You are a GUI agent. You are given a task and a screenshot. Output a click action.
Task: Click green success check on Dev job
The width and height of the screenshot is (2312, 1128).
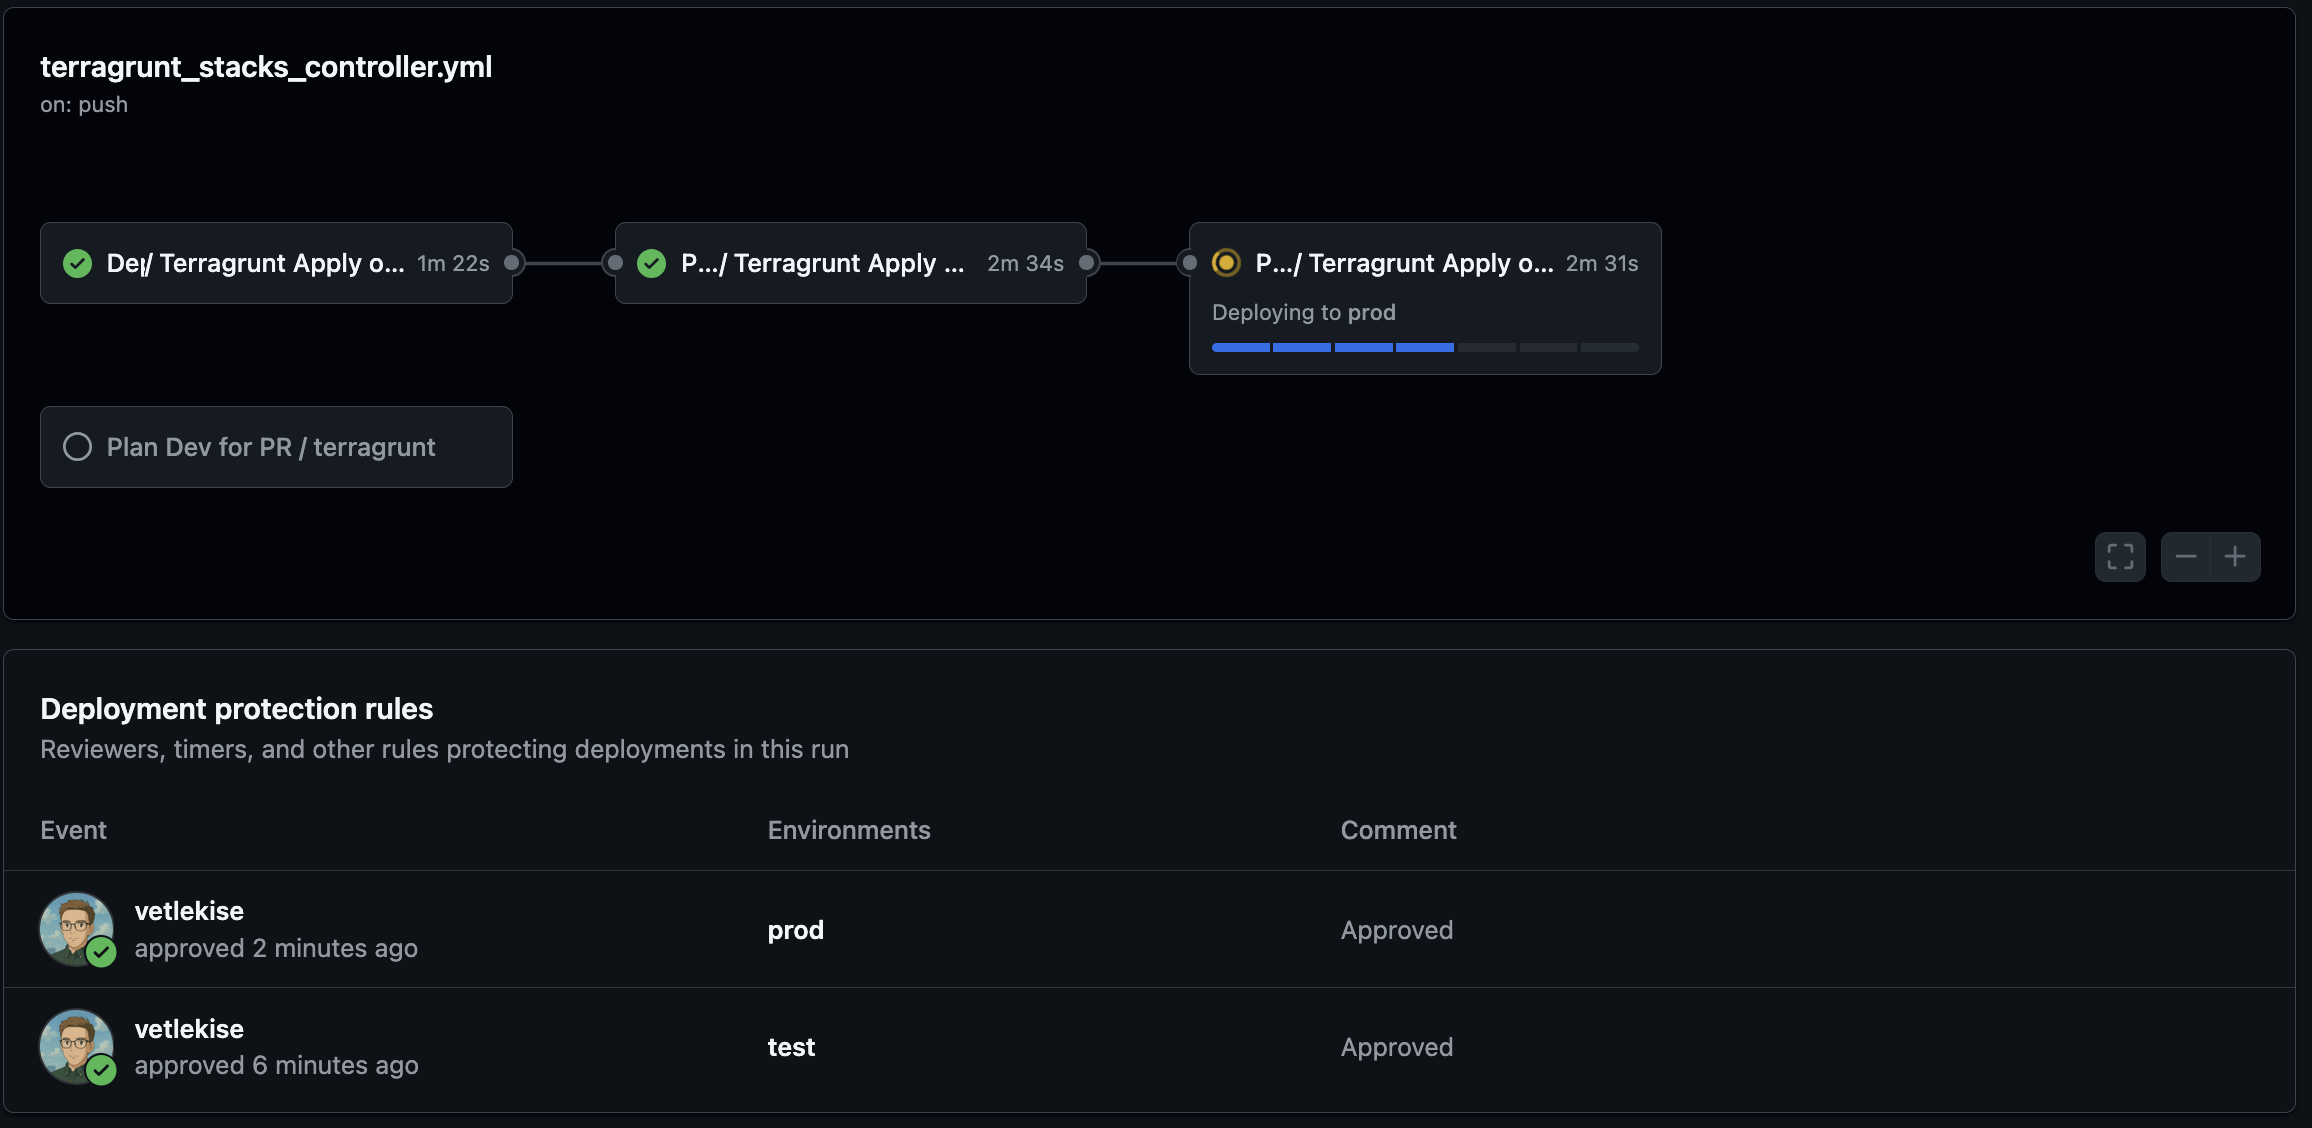point(77,263)
